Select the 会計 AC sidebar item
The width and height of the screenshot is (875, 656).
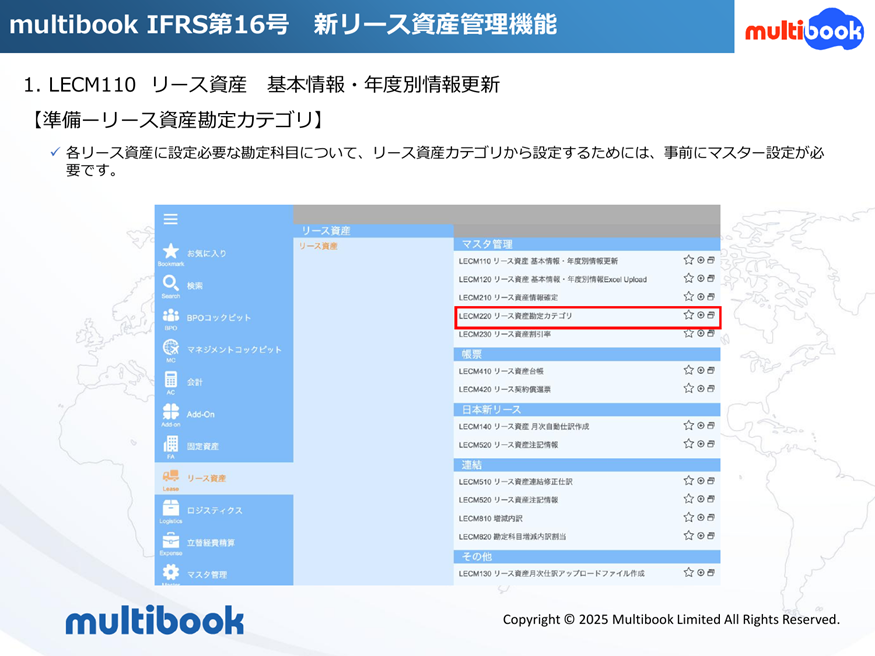(x=183, y=383)
